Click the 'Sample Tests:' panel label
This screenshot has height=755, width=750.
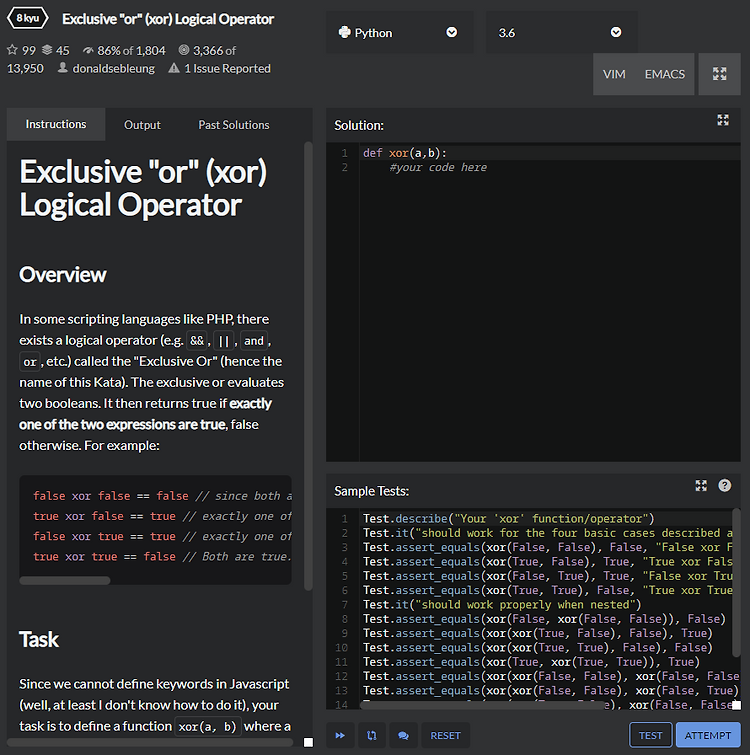click(x=372, y=491)
